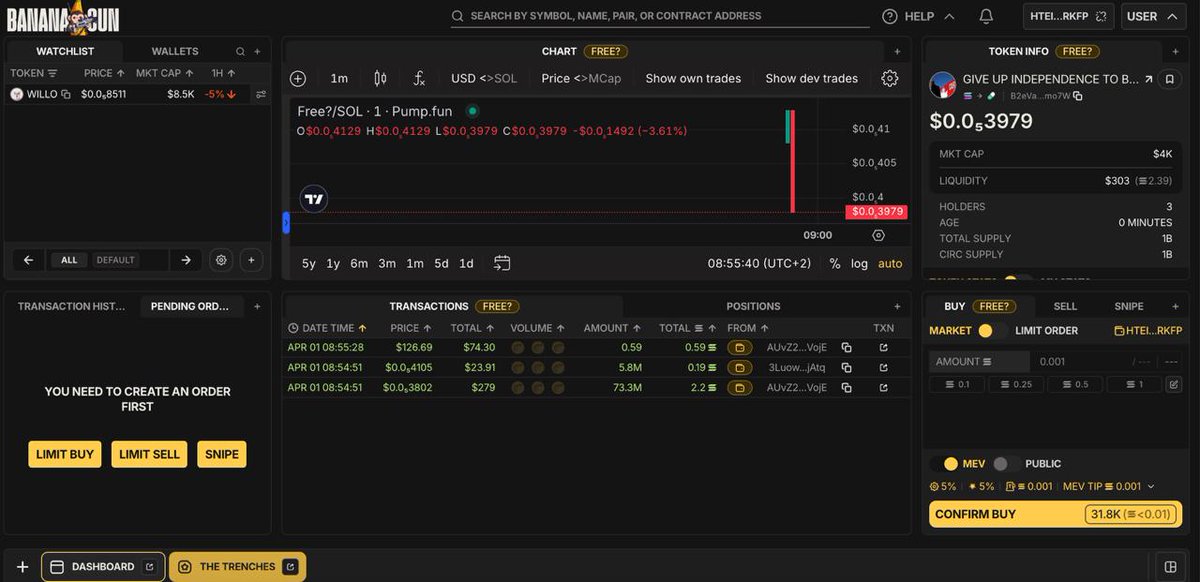This screenshot has height=582, width=1200.
Task: Select the 5d chart range
Action: (x=441, y=264)
